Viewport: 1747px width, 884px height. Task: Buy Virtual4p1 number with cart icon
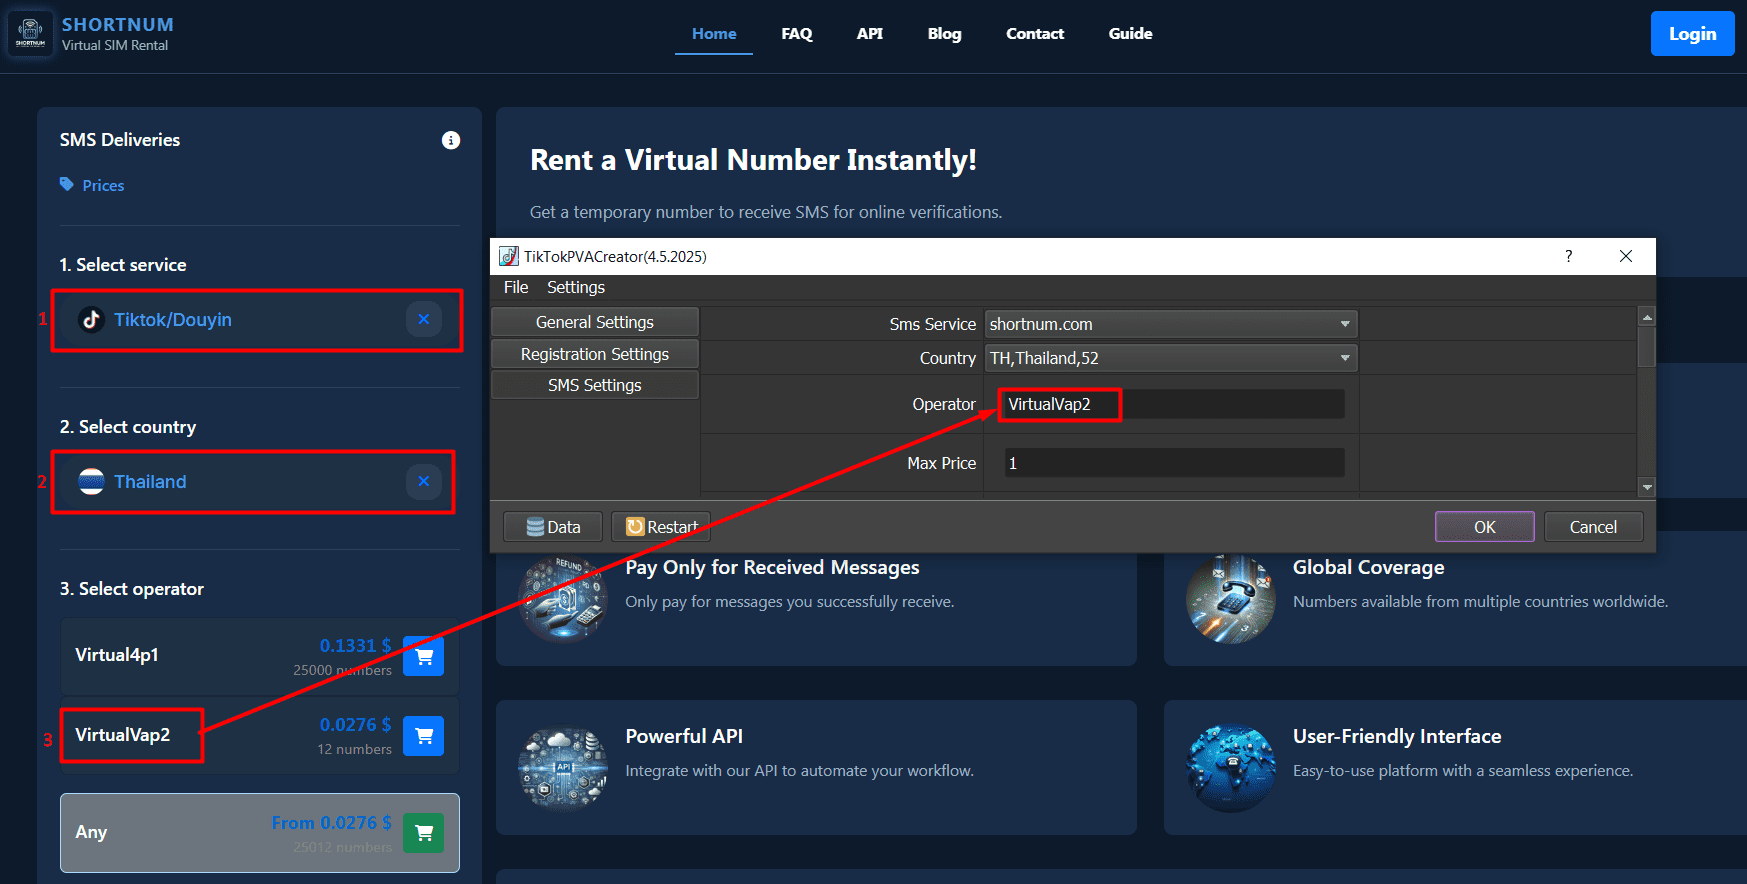(x=424, y=656)
